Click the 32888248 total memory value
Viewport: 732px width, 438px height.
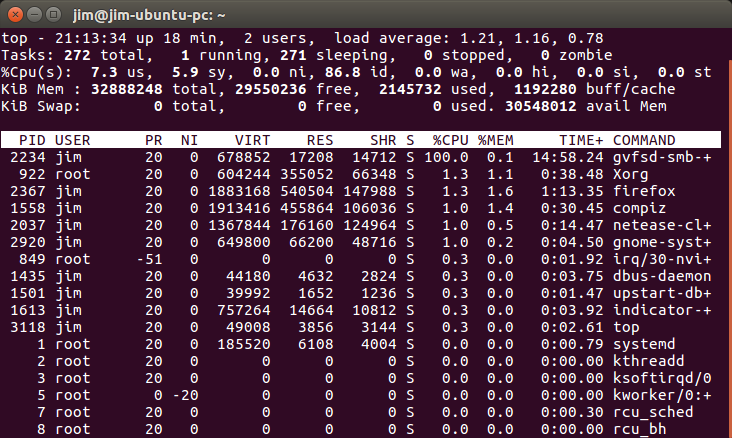(x=127, y=89)
